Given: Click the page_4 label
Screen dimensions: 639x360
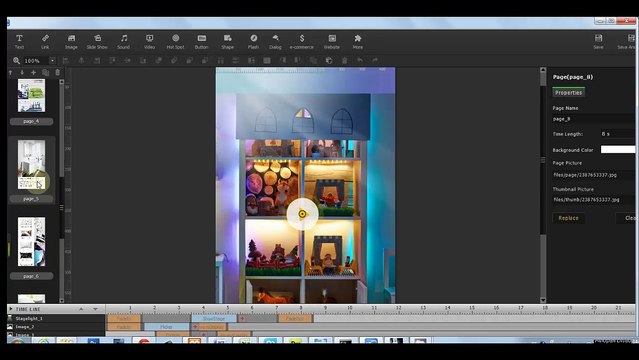Looking at the screenshot, I should pyautogui.click(x=31, y=121).
